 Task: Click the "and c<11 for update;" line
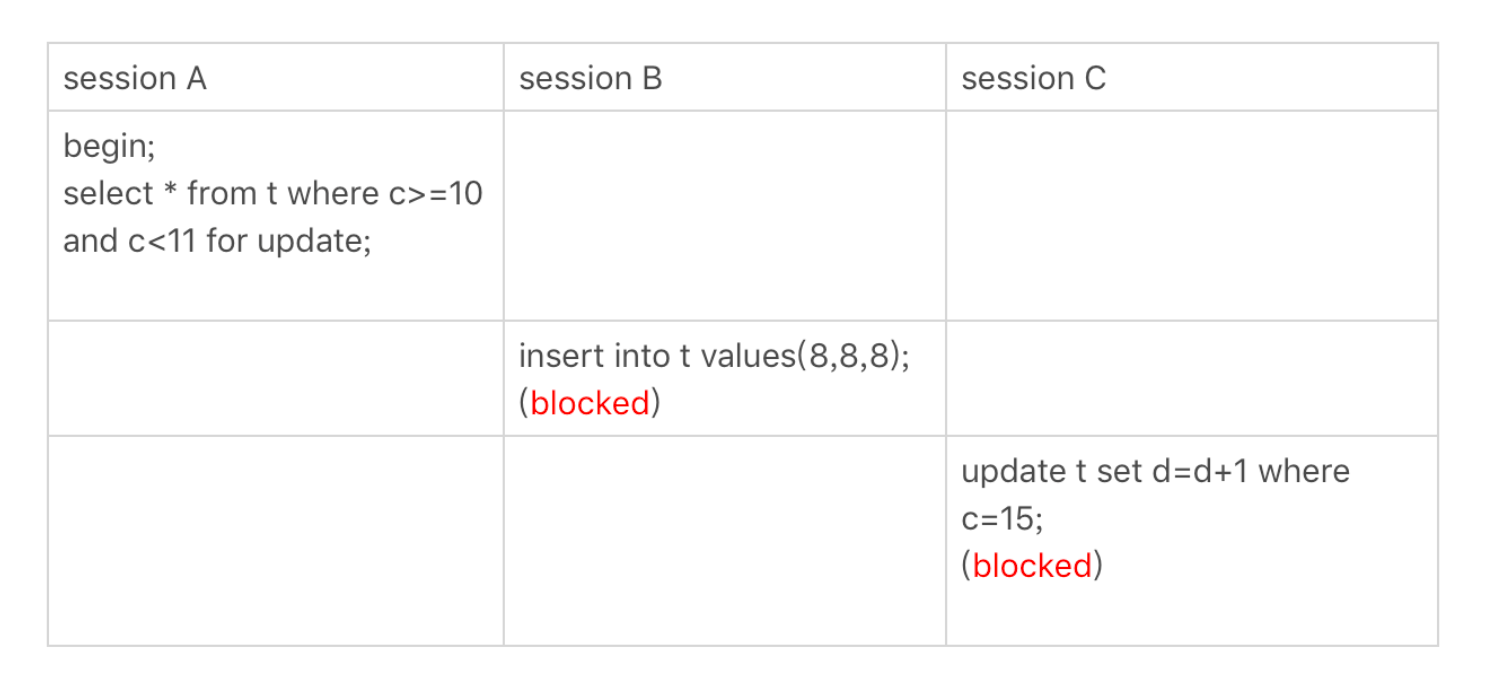point(217,241)
